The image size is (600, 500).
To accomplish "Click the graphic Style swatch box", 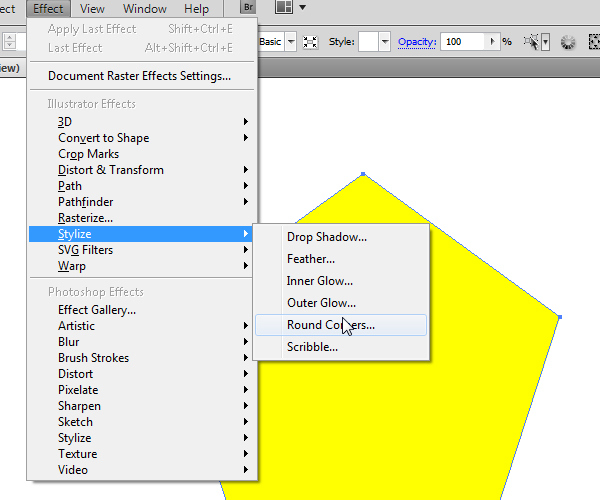I will point(368,42).
